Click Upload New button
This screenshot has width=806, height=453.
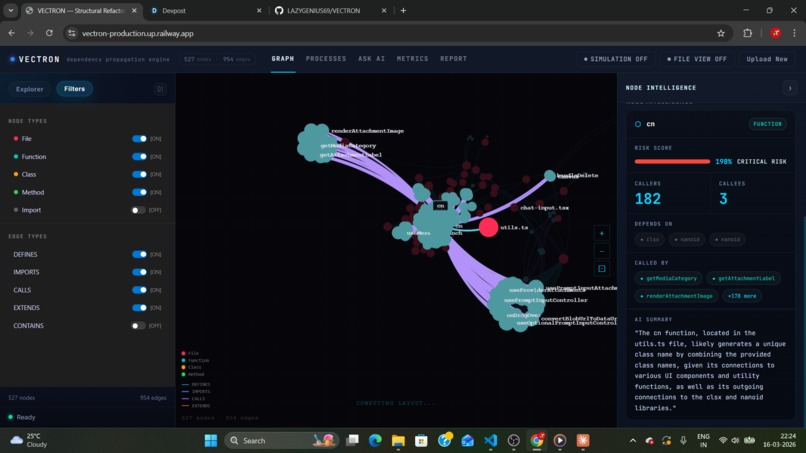pos(766,59)
